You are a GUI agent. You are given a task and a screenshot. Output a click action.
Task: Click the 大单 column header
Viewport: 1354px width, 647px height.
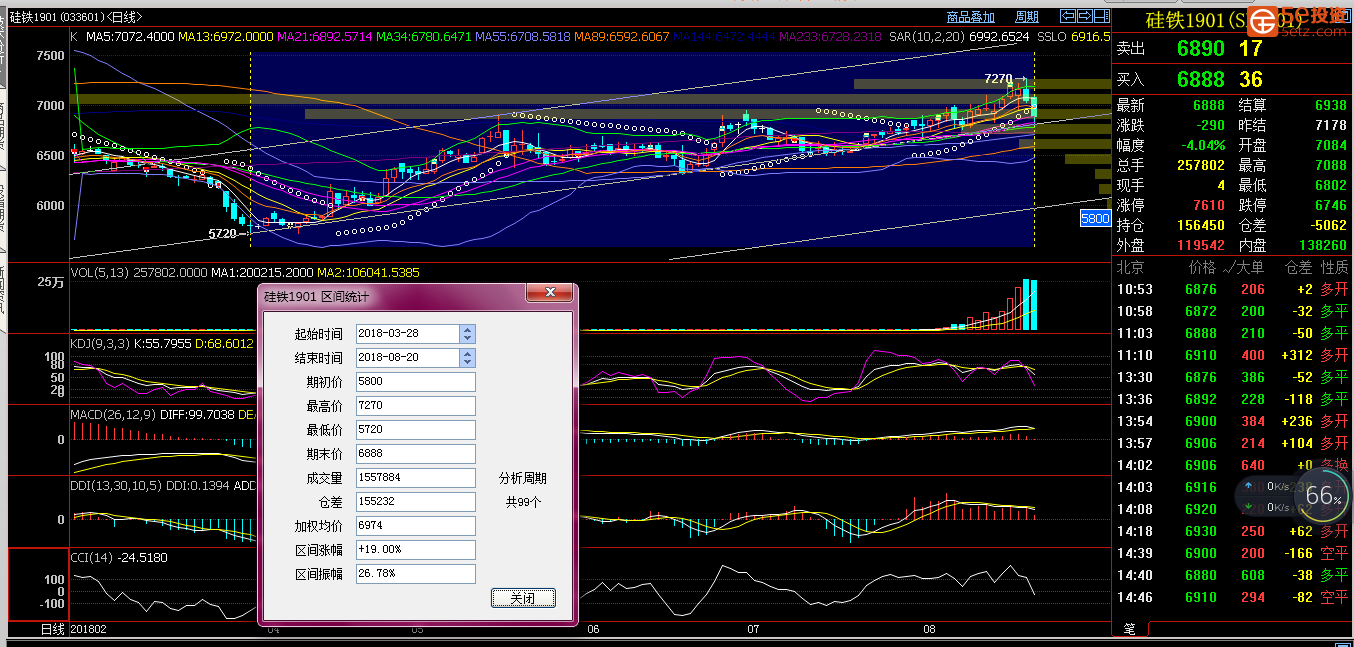[x=1245, y=268]
